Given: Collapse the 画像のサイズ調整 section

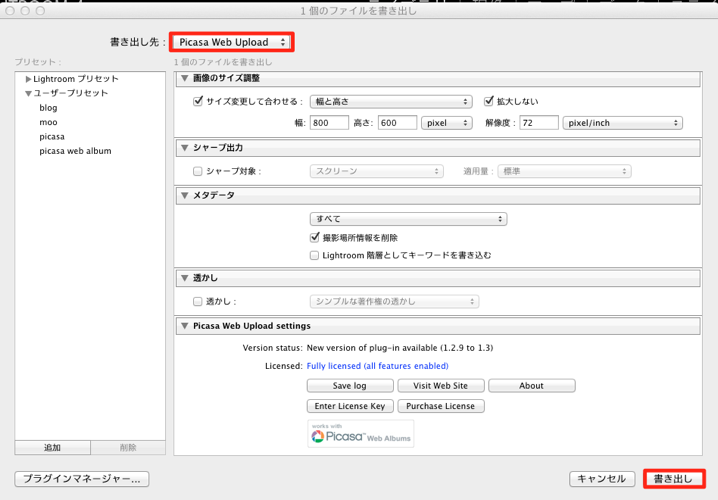Looking at the screenshot, I should coord(185,78).
